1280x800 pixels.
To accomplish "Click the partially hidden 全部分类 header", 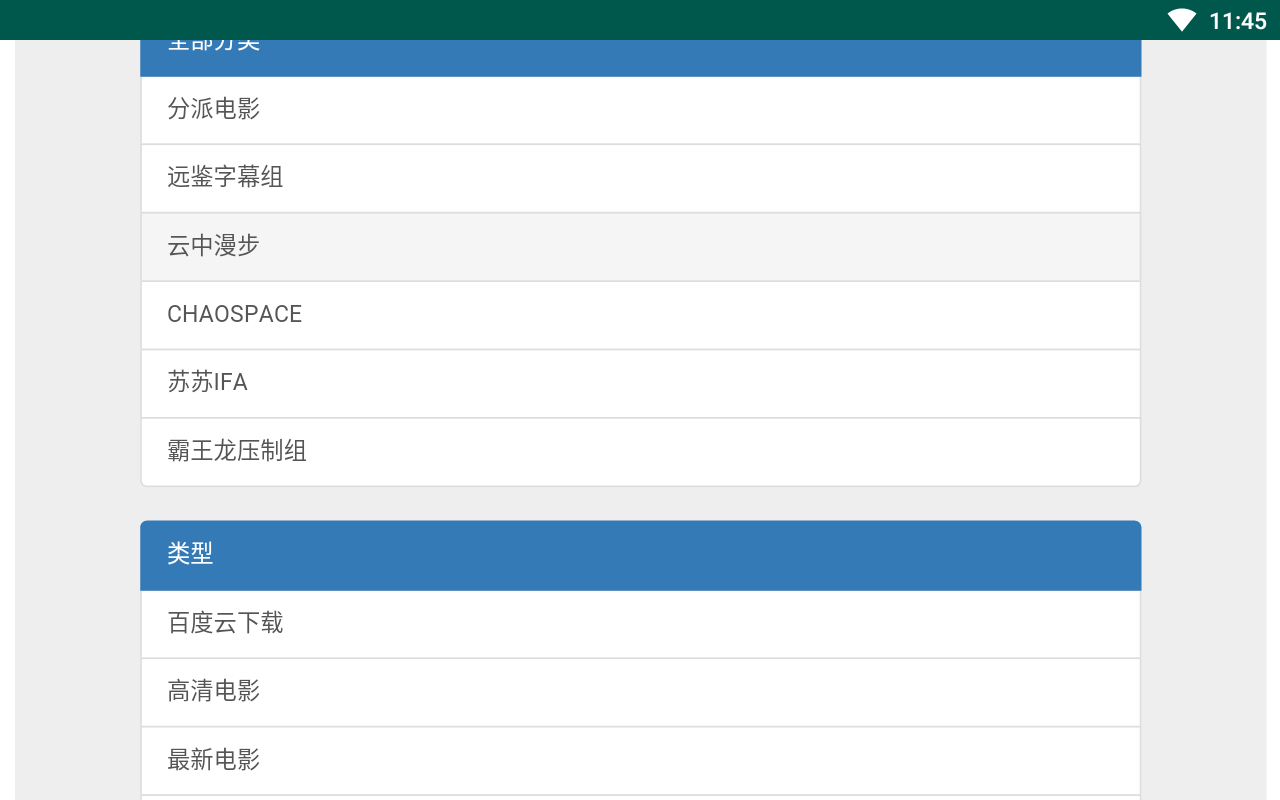I will tap(640, 58).
